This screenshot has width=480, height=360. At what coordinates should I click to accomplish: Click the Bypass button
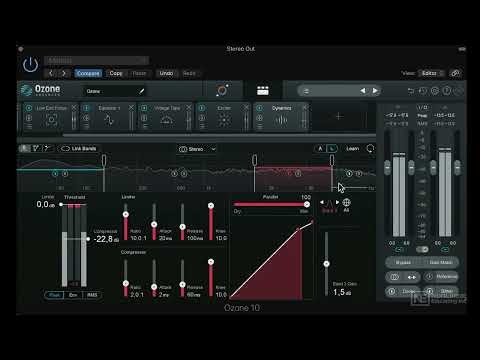coord(403,262)
